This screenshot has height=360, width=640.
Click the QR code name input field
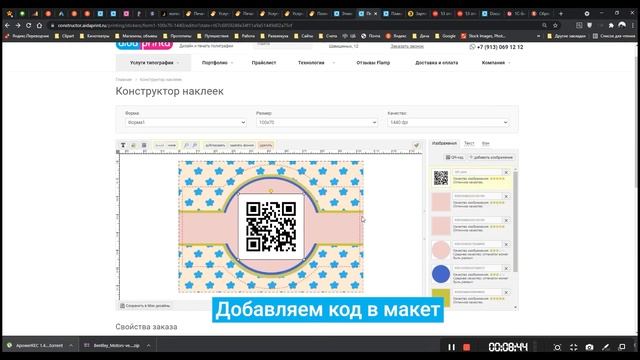(x=477, y=172)
